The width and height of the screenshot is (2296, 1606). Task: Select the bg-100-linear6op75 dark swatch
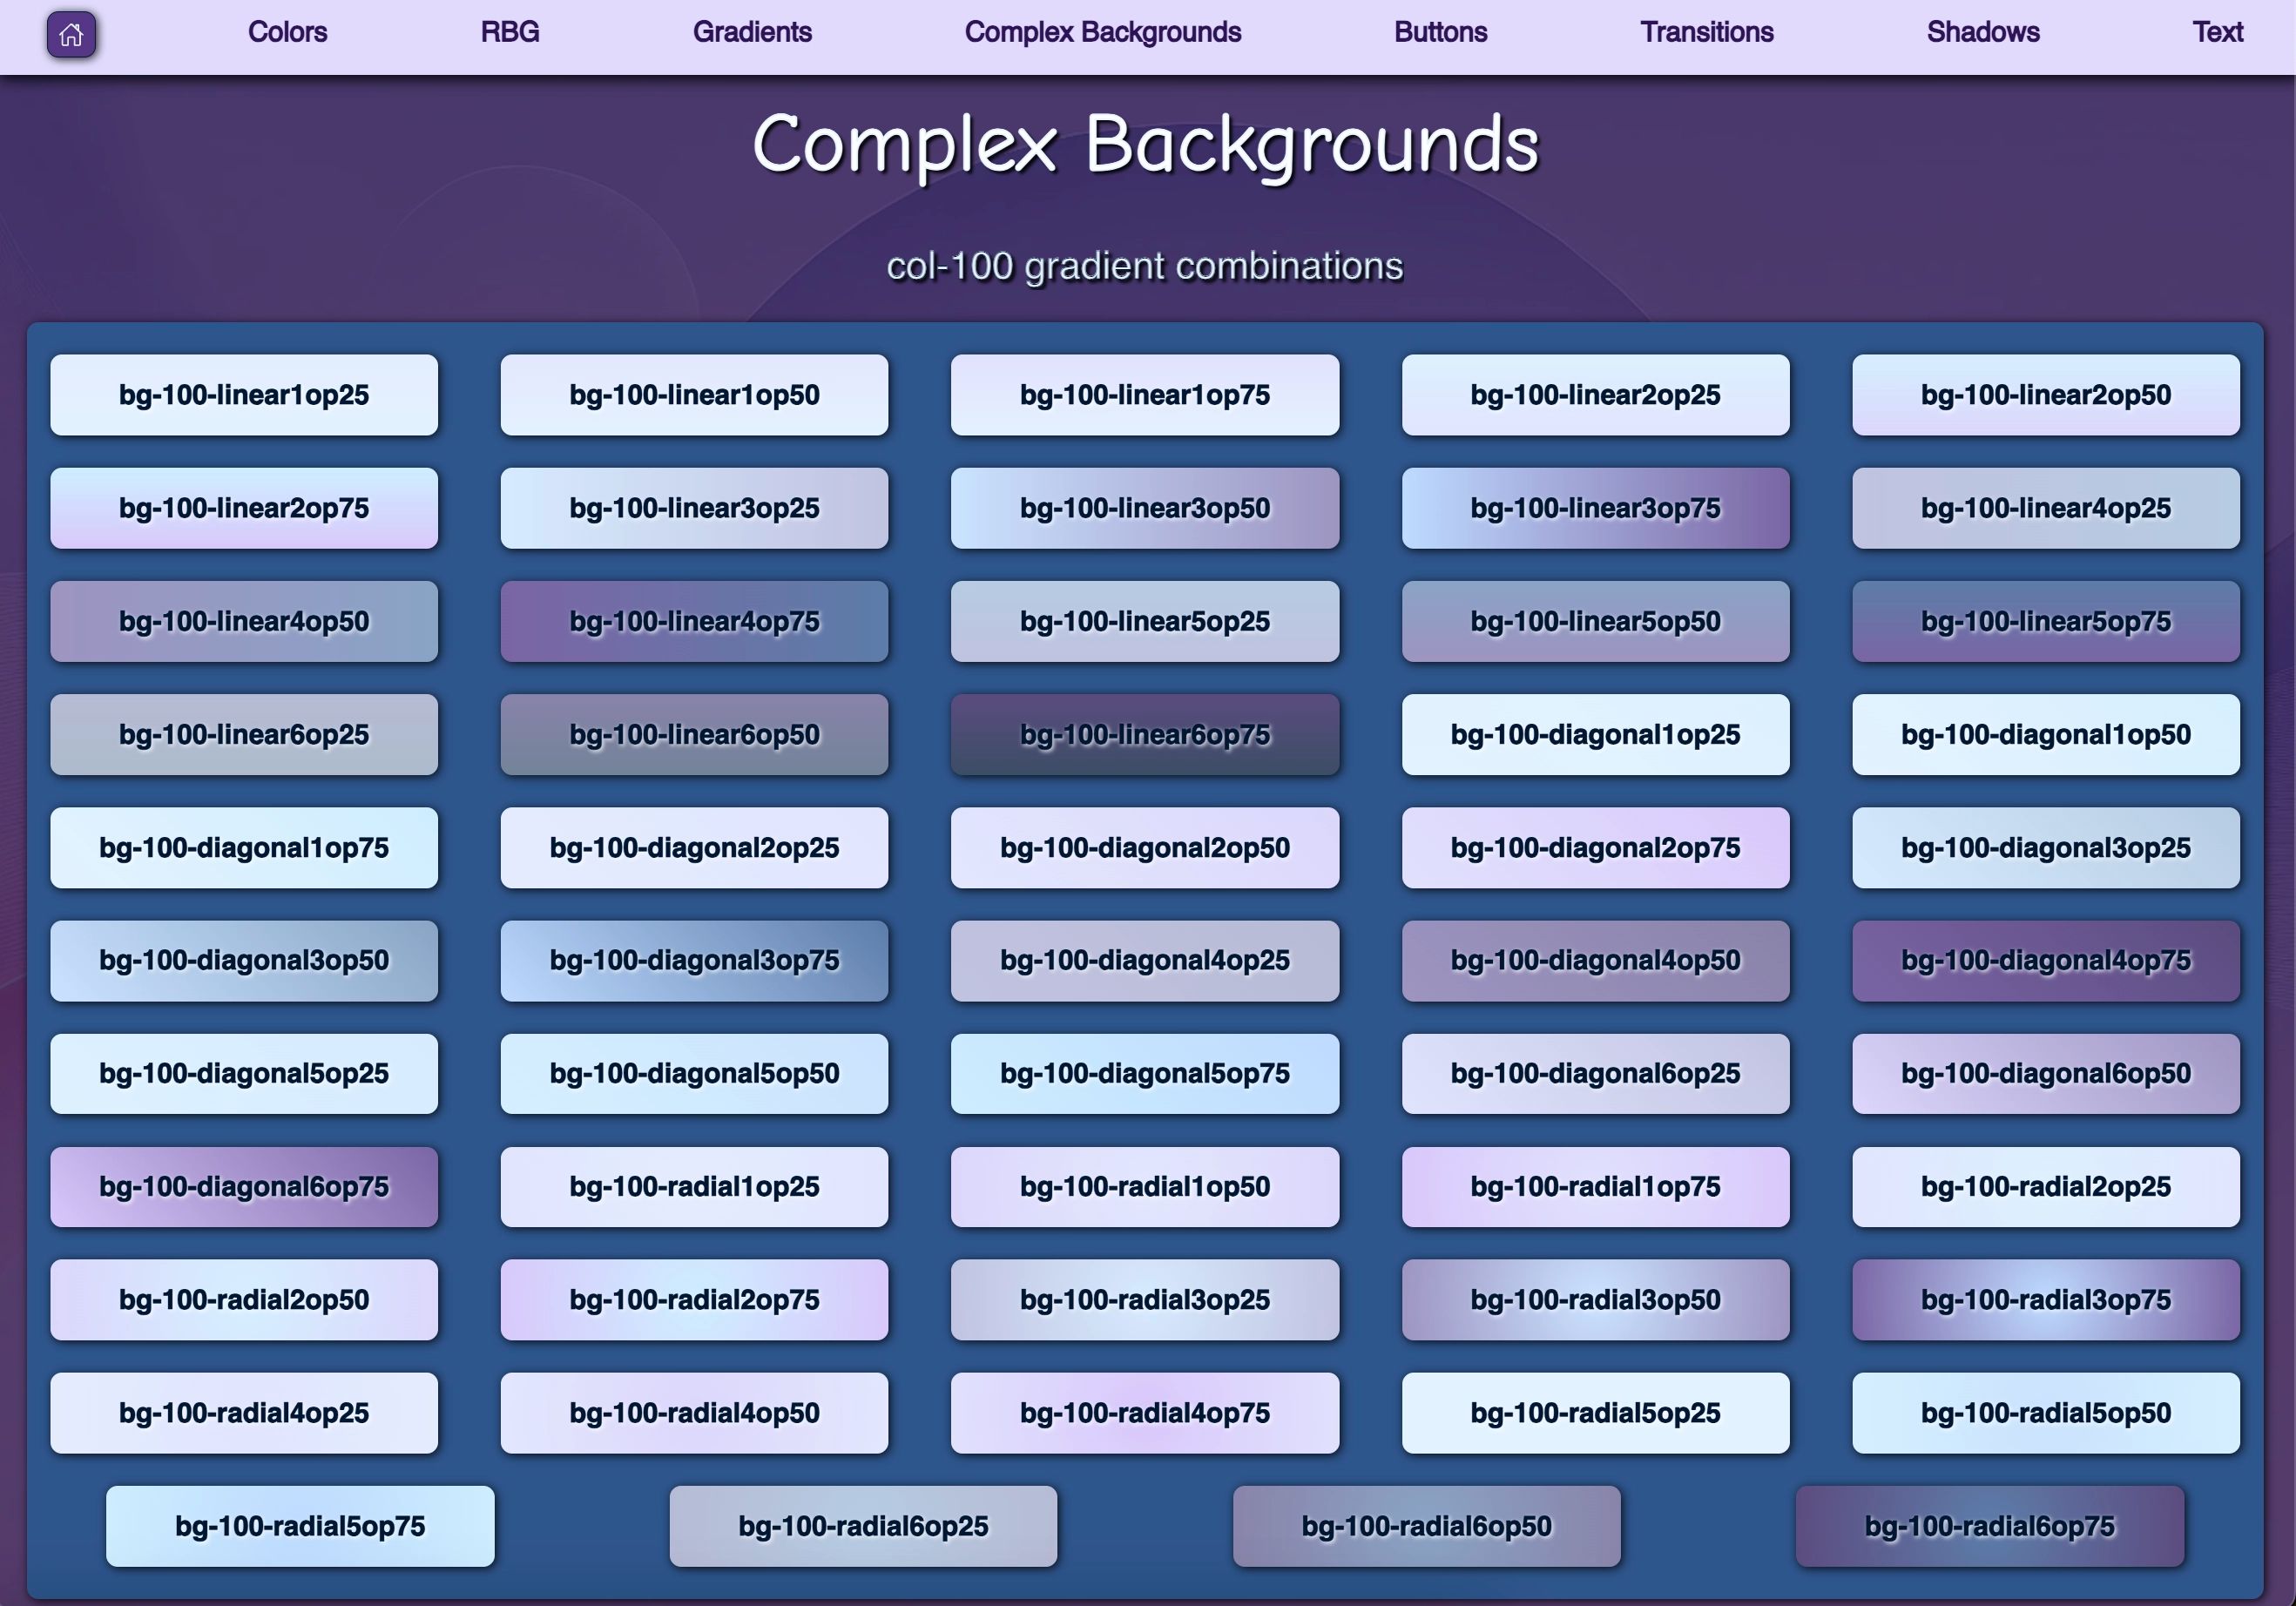point(1144,734)
